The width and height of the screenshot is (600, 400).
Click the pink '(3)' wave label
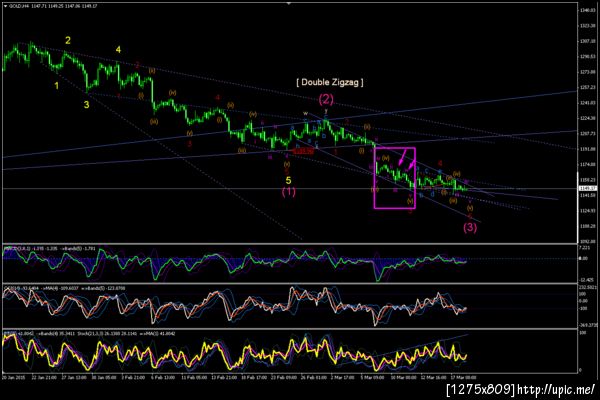point(470,227)
